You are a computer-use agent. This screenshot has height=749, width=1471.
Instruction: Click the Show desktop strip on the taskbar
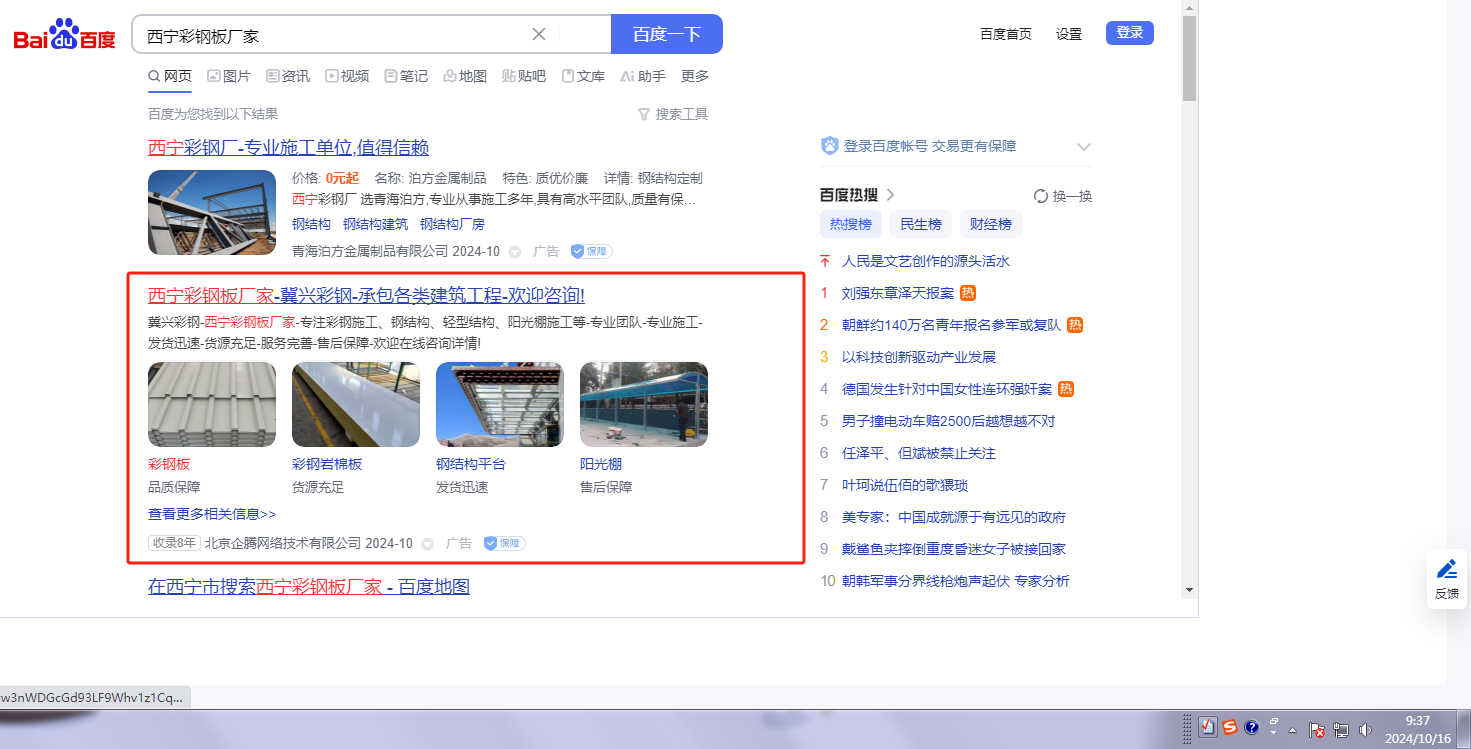1465,729
